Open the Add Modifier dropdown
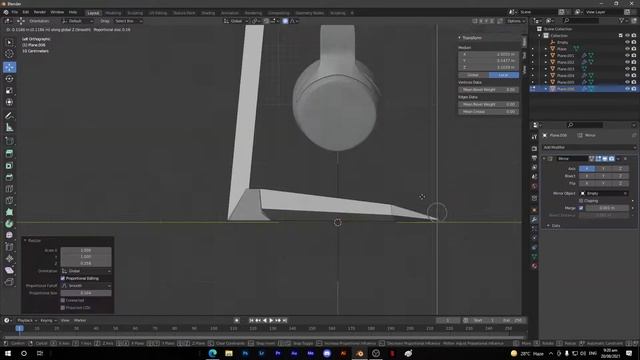Image resolution: width=640 pixels, height=360 pixels. click(x=589, y=147)
